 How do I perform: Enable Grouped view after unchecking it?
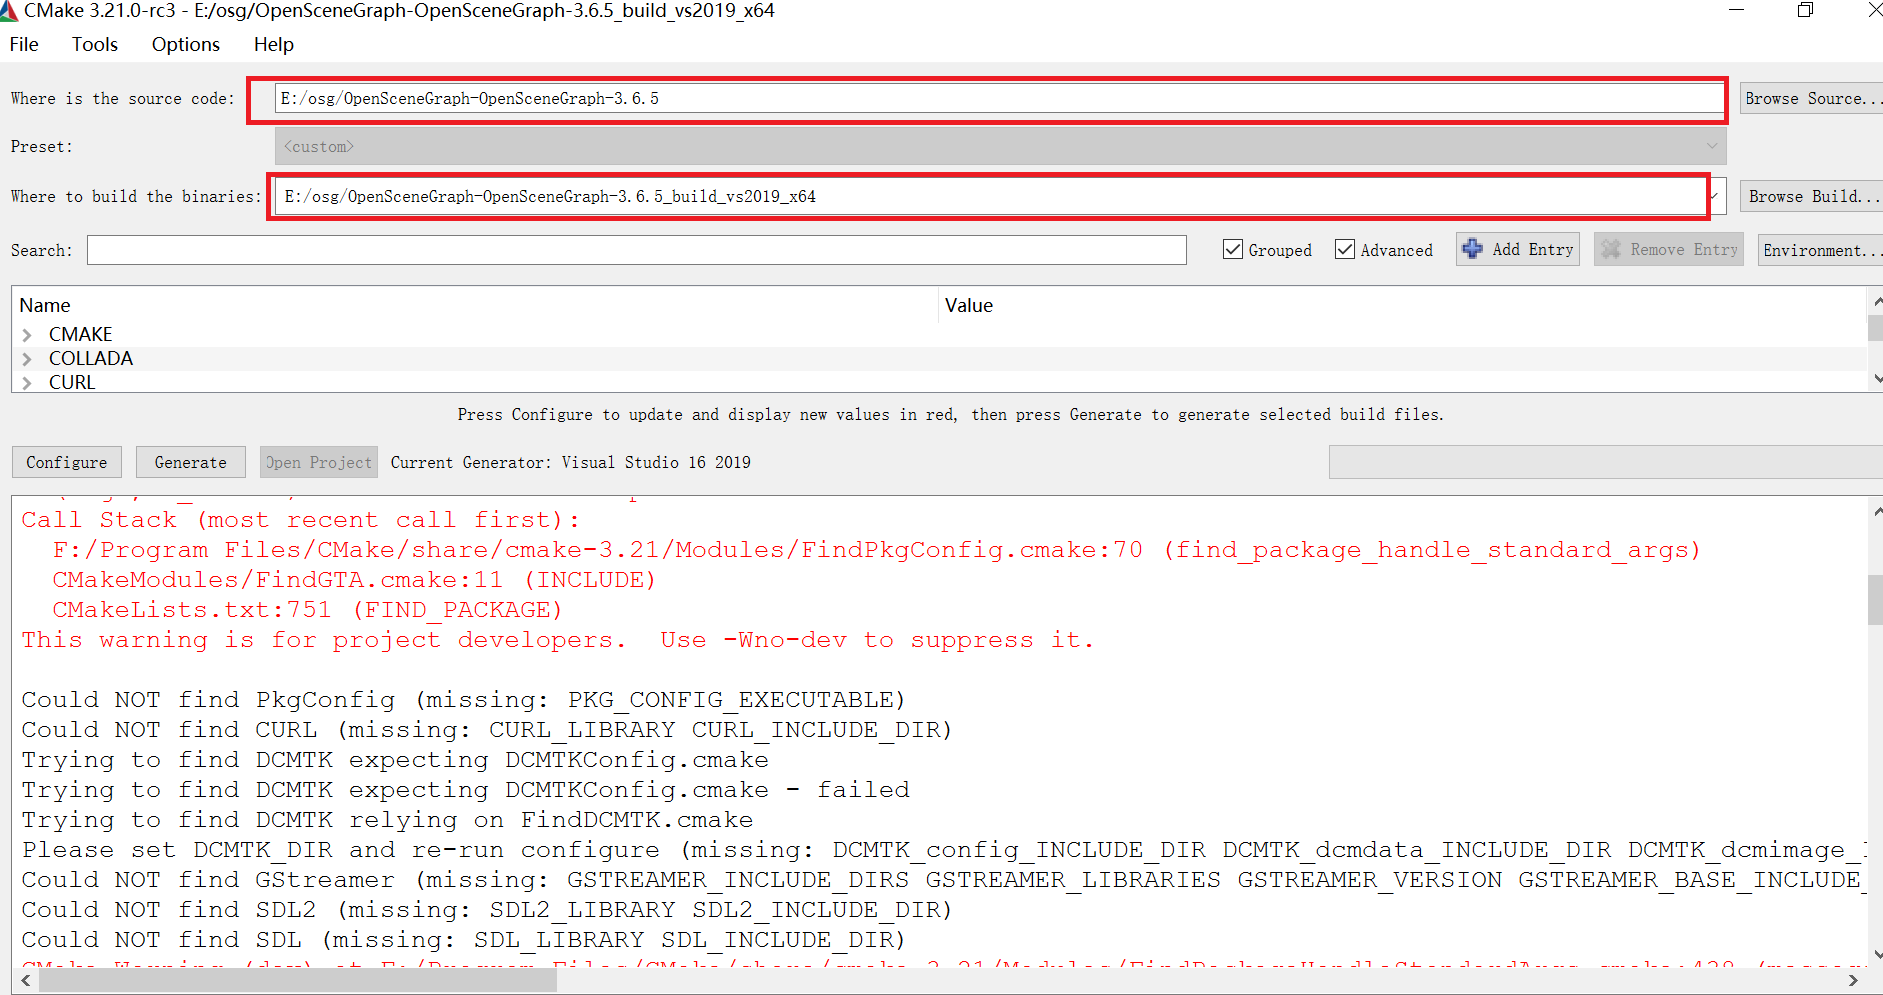(x=1233, y=249)
